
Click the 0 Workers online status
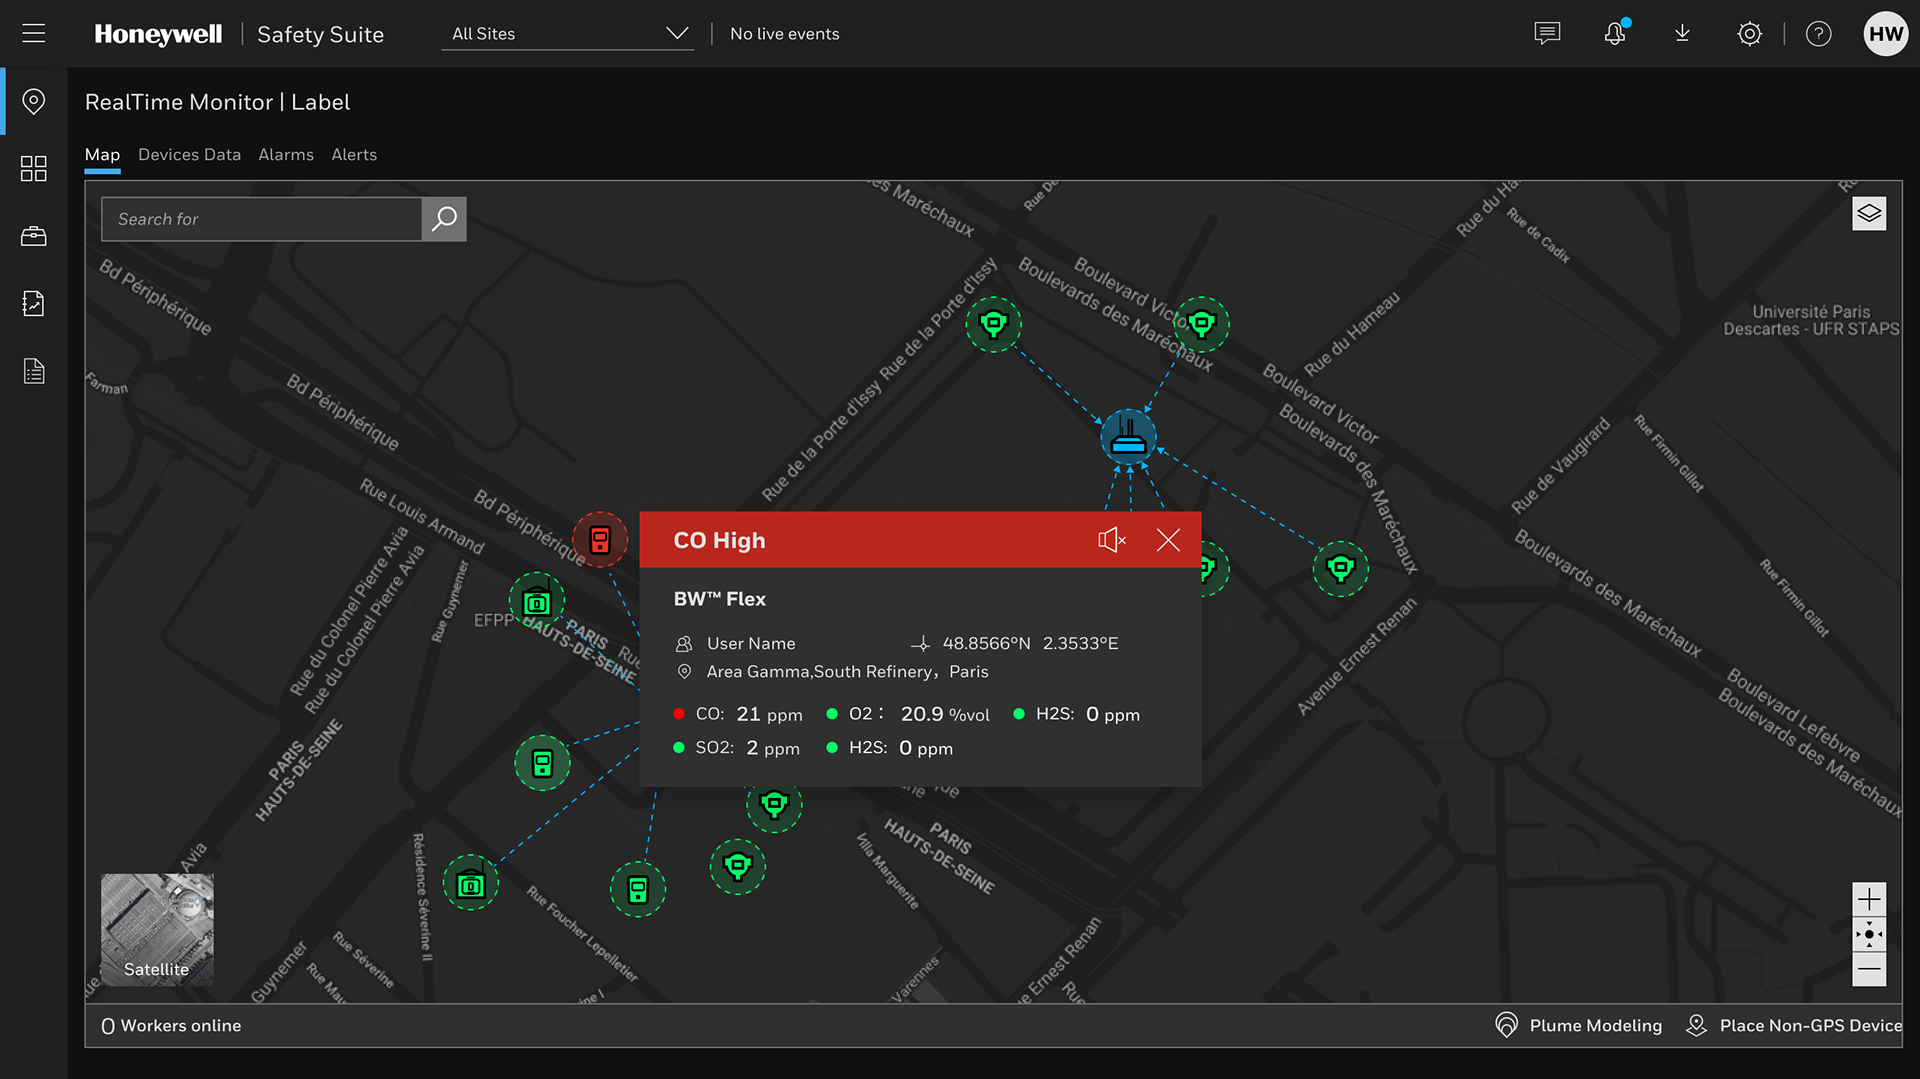tap(171, 1025)
